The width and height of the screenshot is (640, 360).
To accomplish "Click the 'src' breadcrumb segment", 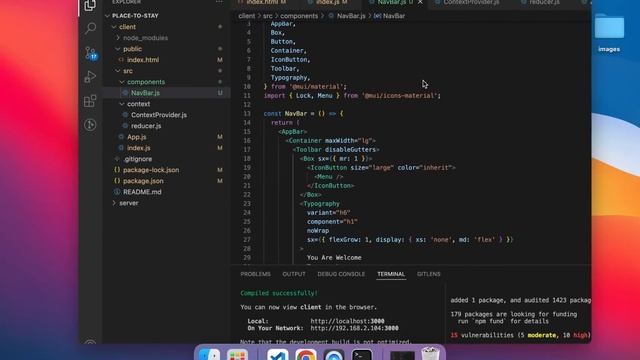I will click(267, 16).
